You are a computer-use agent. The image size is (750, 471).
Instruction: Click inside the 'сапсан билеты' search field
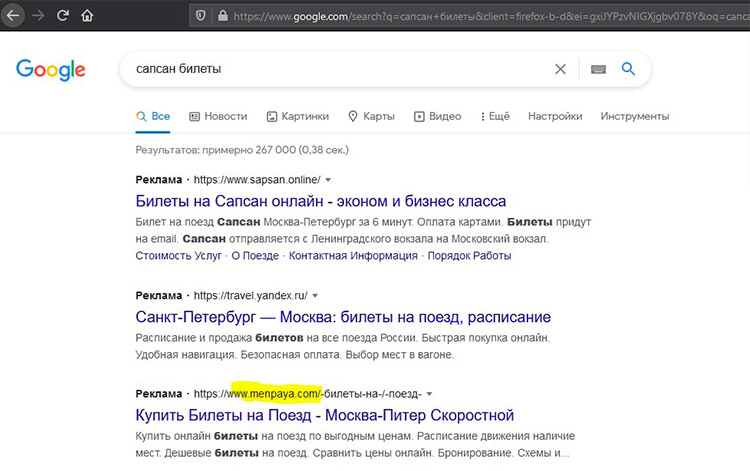click(330, 69)
